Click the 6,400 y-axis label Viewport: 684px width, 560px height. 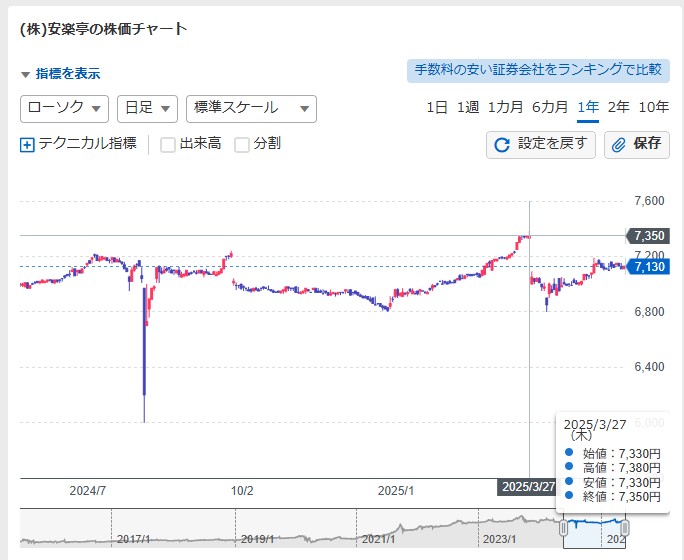649,367
